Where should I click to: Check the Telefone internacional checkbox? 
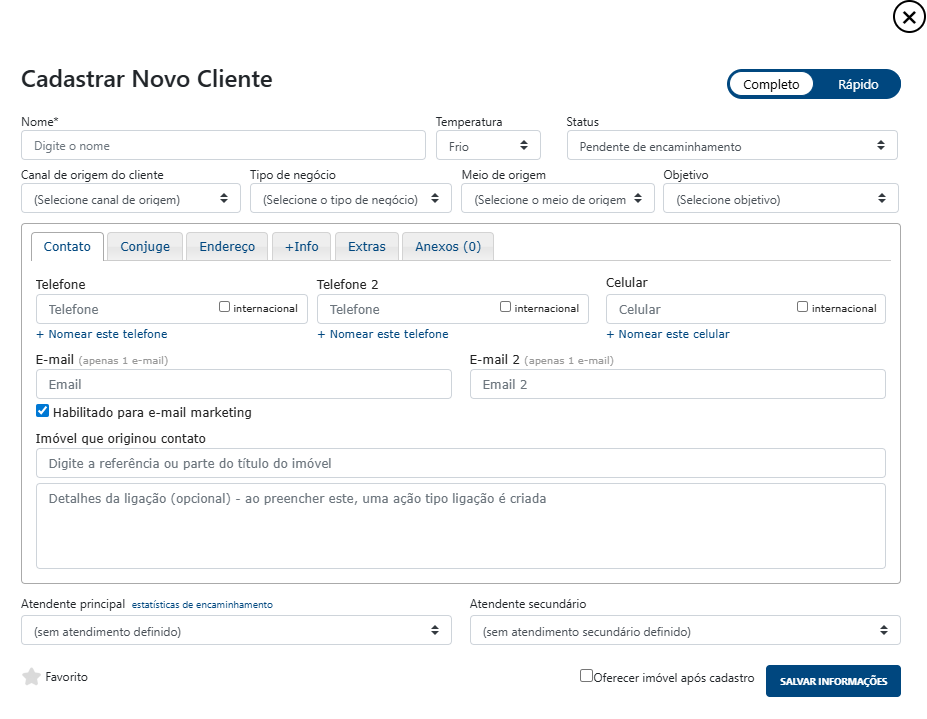click(x=225, y=307)
